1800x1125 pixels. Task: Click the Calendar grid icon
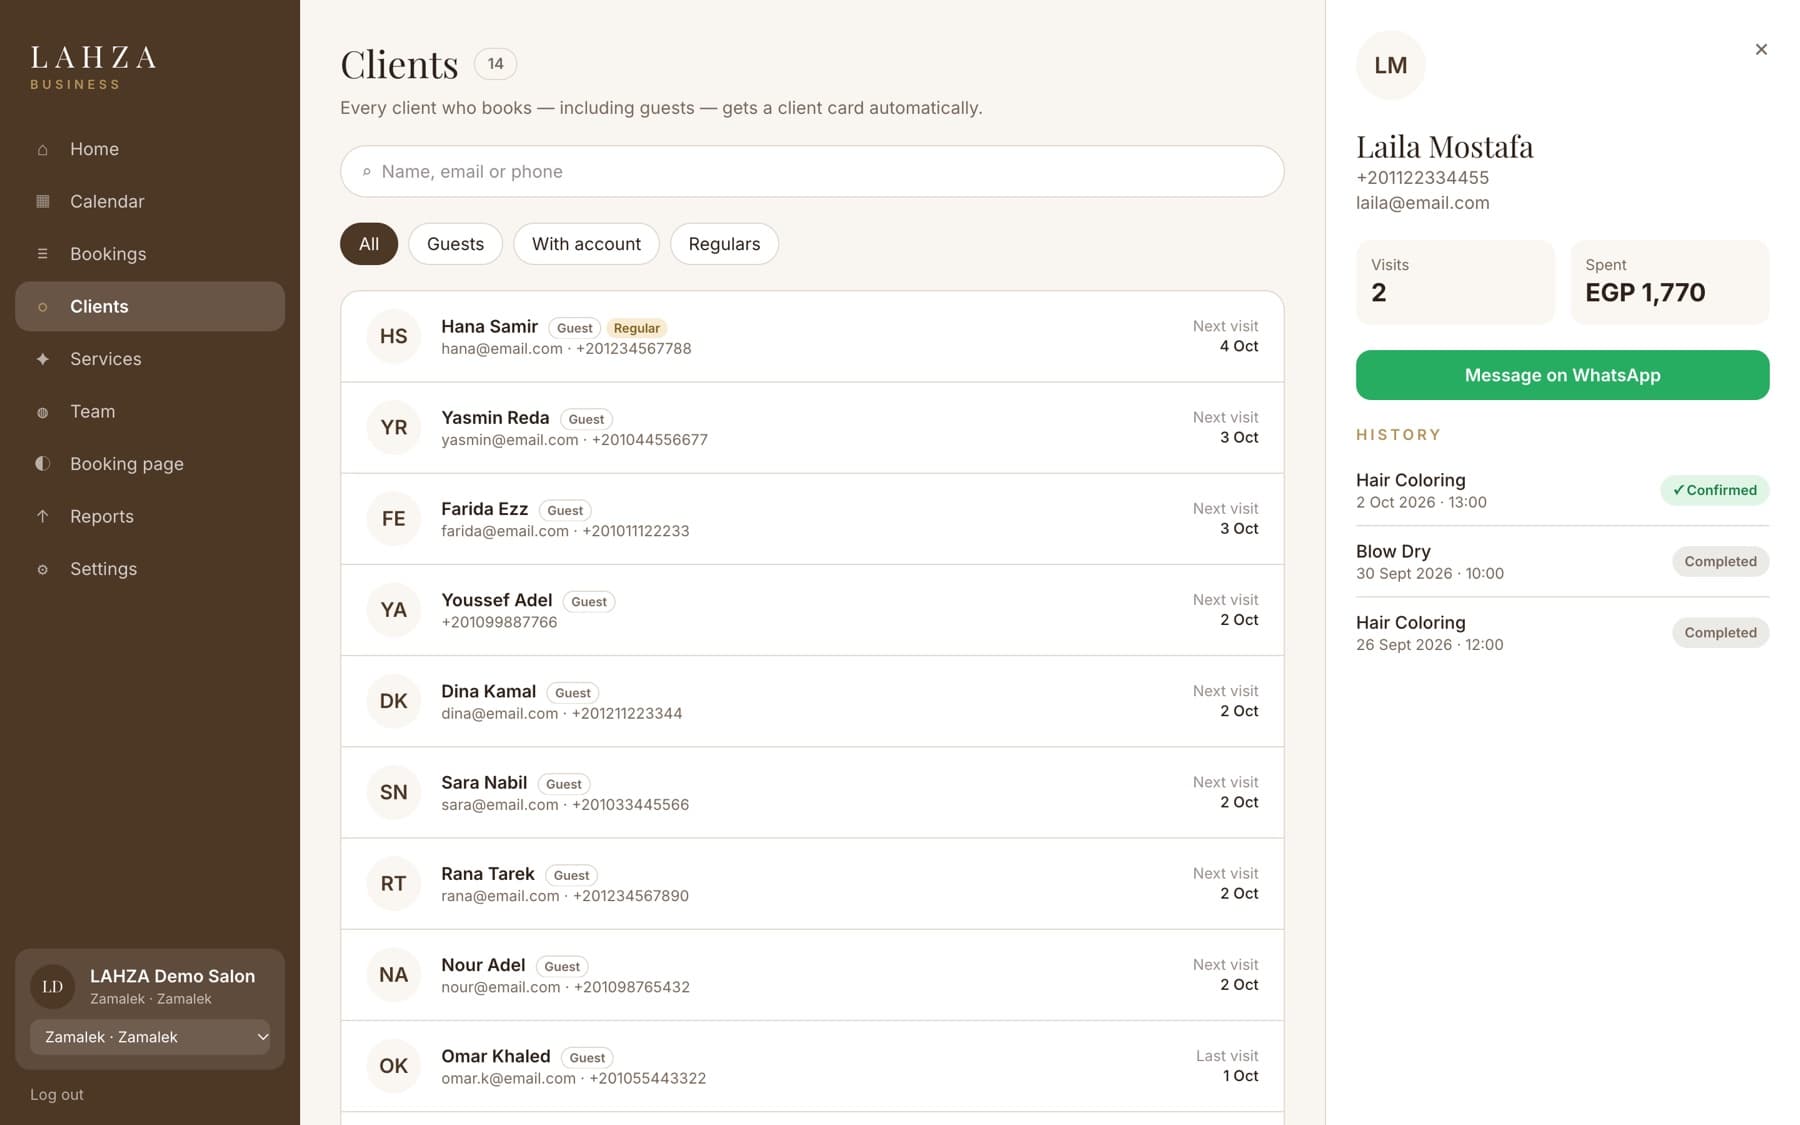point(42,201)
